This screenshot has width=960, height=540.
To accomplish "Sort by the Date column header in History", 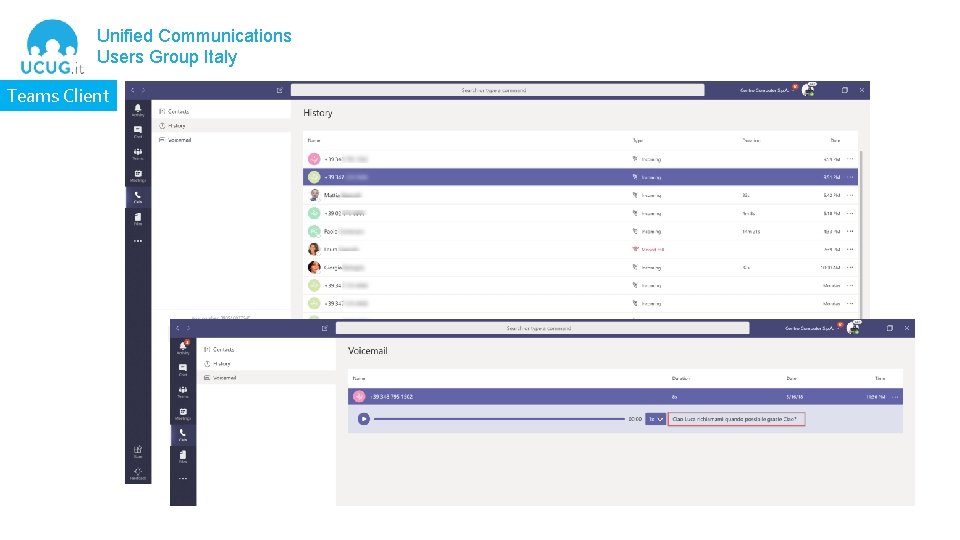I will (x=835, y=140).
